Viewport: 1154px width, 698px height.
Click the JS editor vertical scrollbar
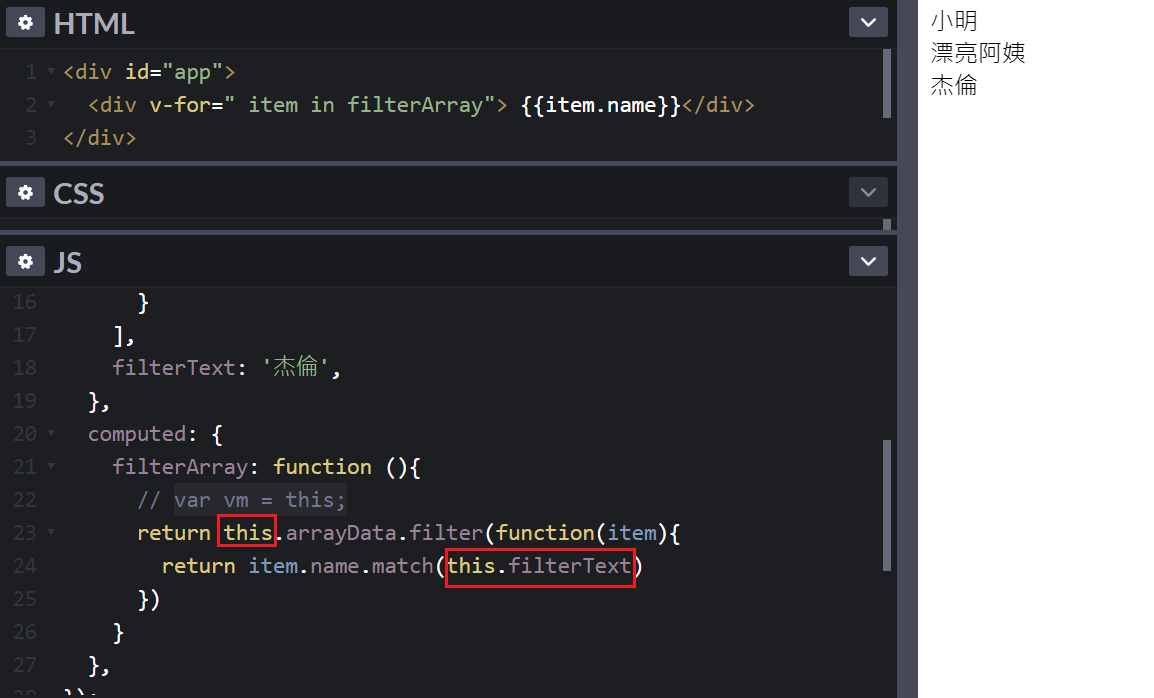[887, 505]
